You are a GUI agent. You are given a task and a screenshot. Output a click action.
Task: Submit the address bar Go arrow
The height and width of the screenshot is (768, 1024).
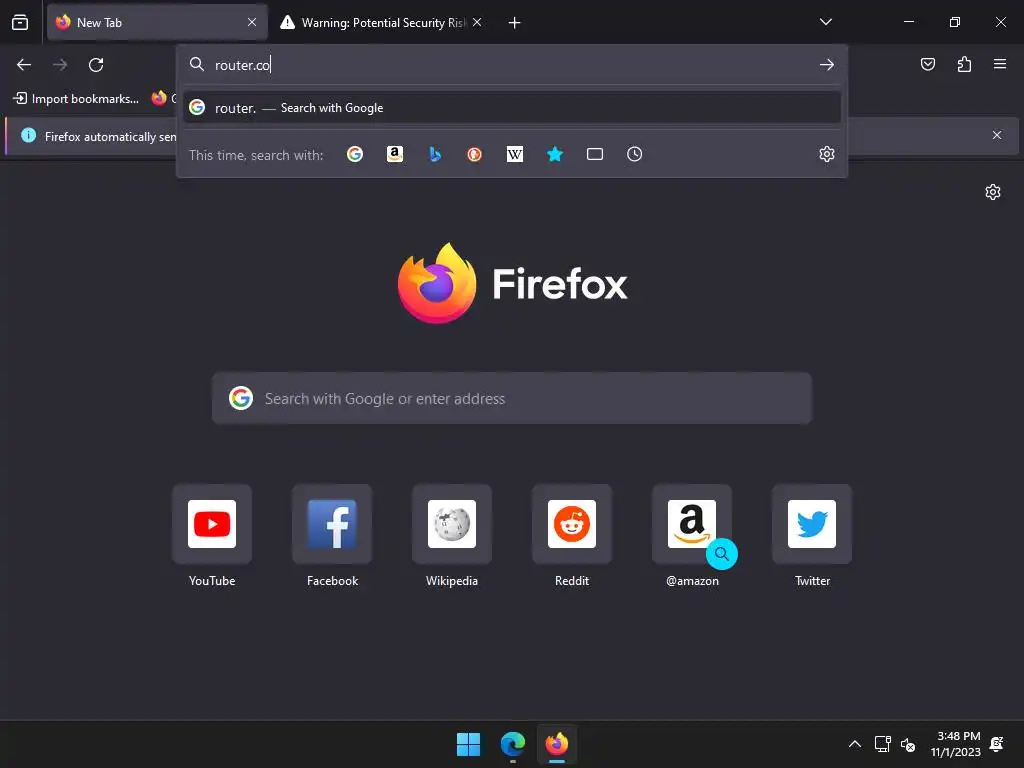tap(827, 65)
